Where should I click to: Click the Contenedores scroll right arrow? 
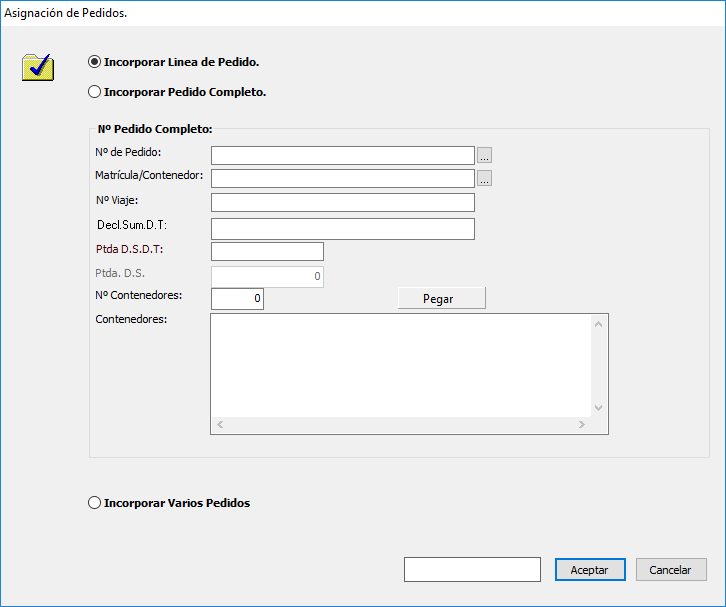click(581, 425)
